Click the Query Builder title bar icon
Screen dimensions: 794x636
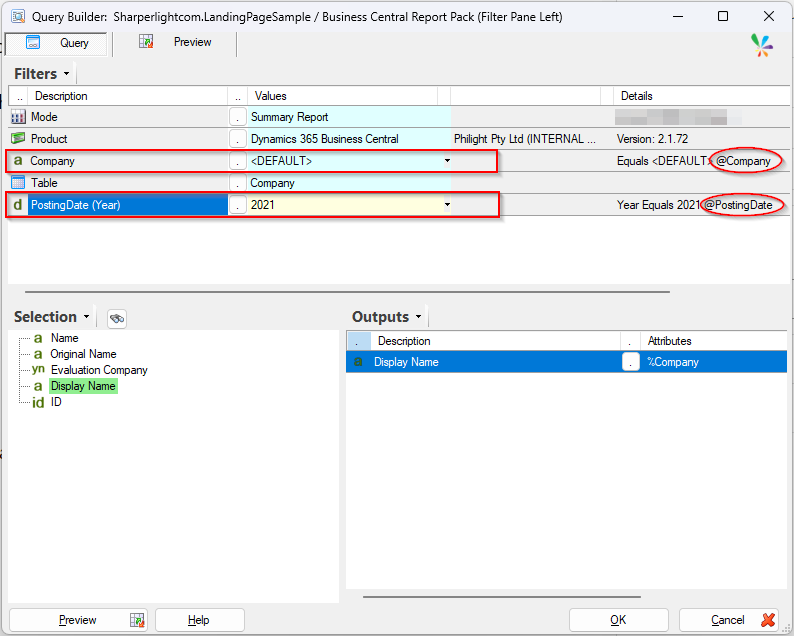click(18, 16)
